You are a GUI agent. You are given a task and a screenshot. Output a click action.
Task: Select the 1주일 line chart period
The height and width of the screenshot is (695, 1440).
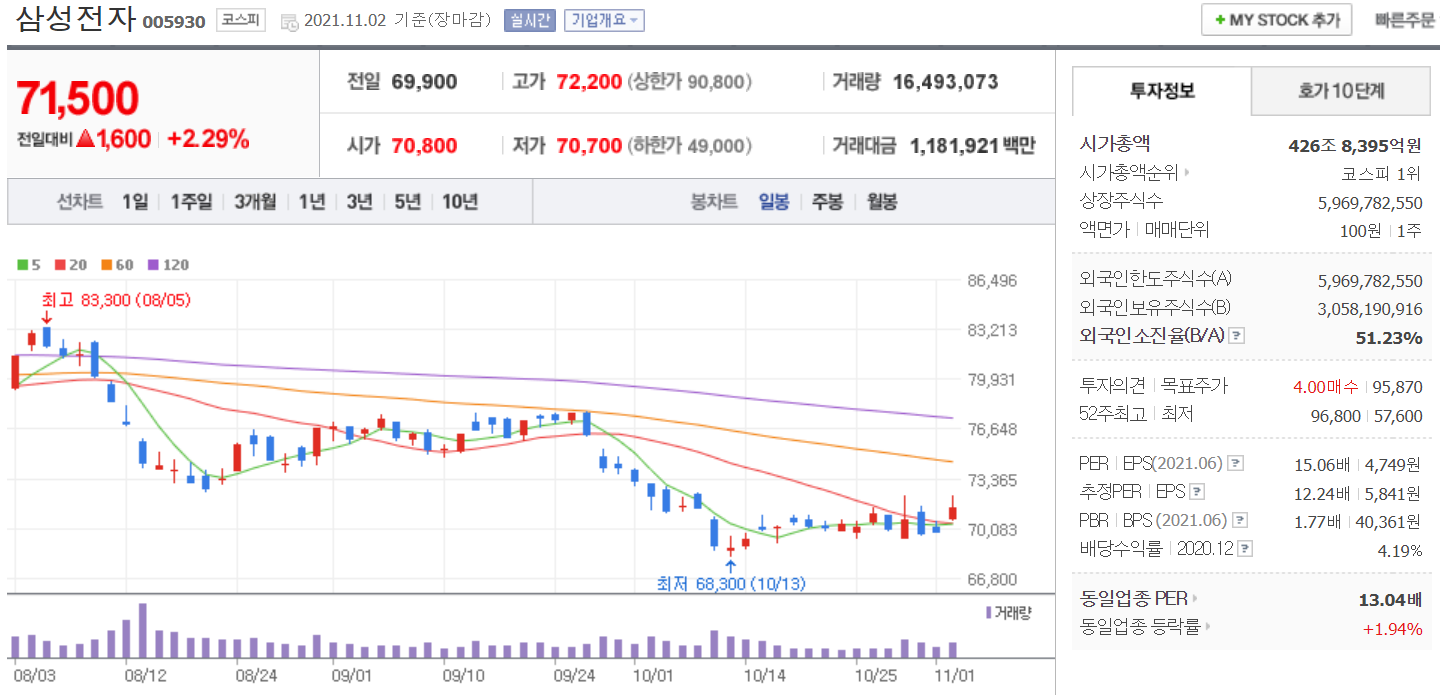[x=191, y=202]
